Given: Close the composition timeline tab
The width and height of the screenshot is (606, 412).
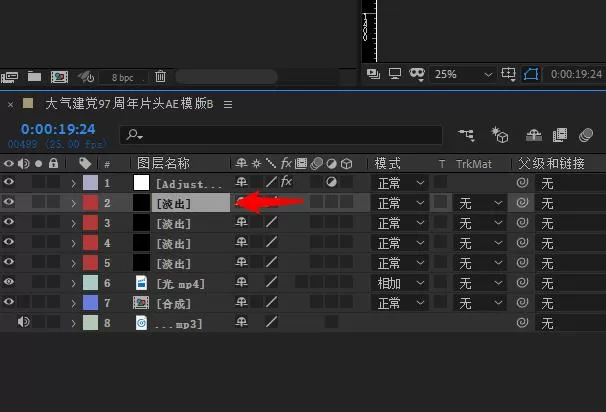Looking at the screenshot, I should click(10, 104).
